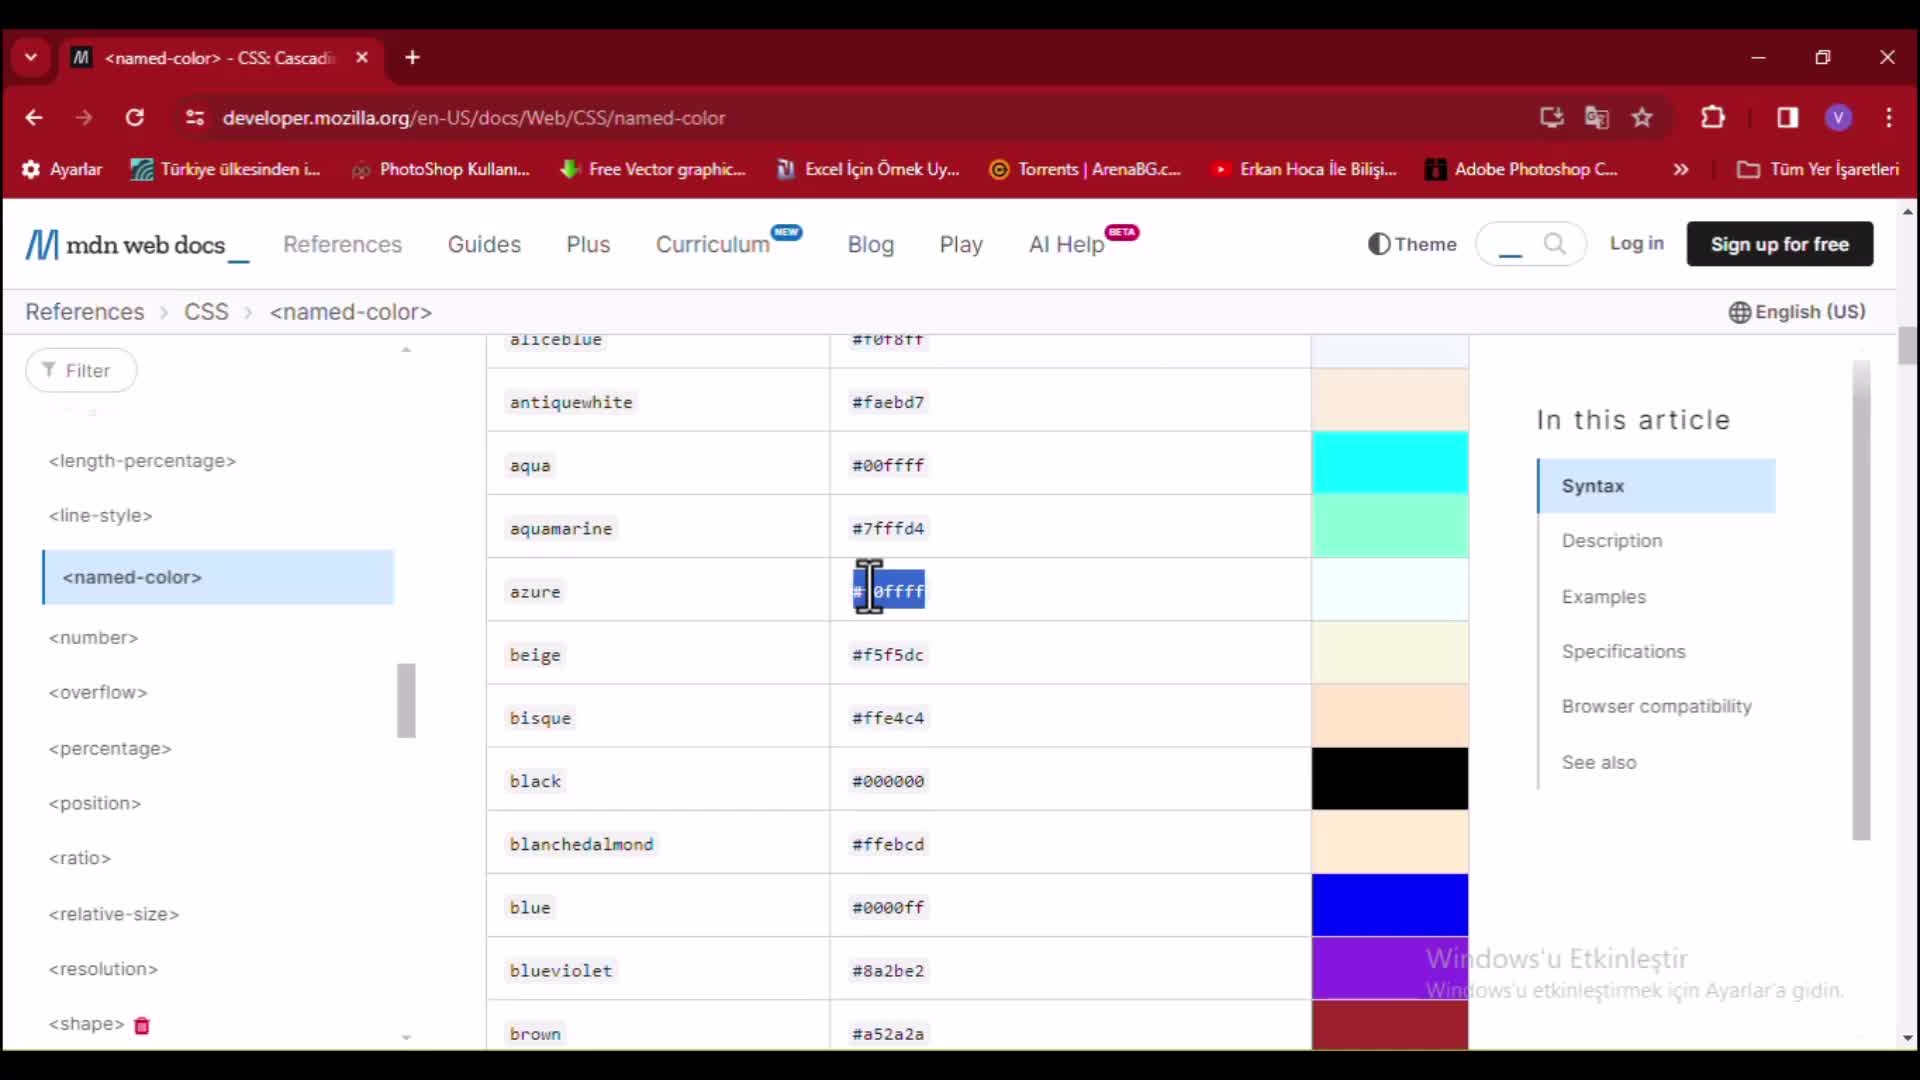
Task: Click the bookmark star icon in address bar
Action: pyautogui.click(x=1642, y=117)
